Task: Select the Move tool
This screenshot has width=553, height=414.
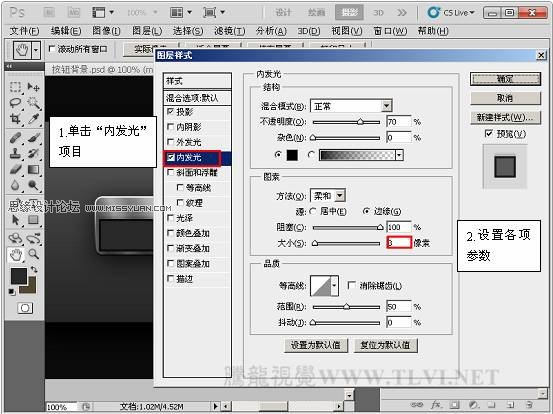Action: coord(34,87)
